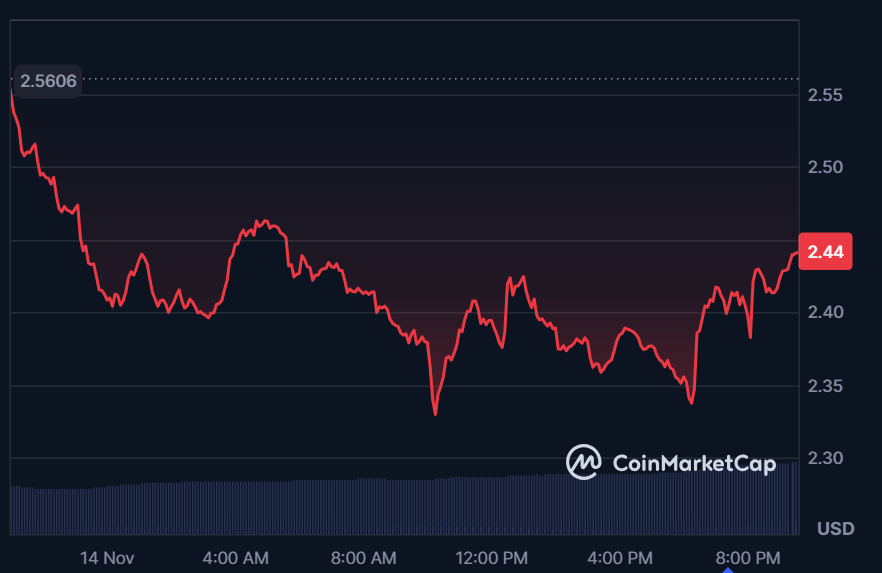
Task: Click the USD currency label
Action: (833, 528)
